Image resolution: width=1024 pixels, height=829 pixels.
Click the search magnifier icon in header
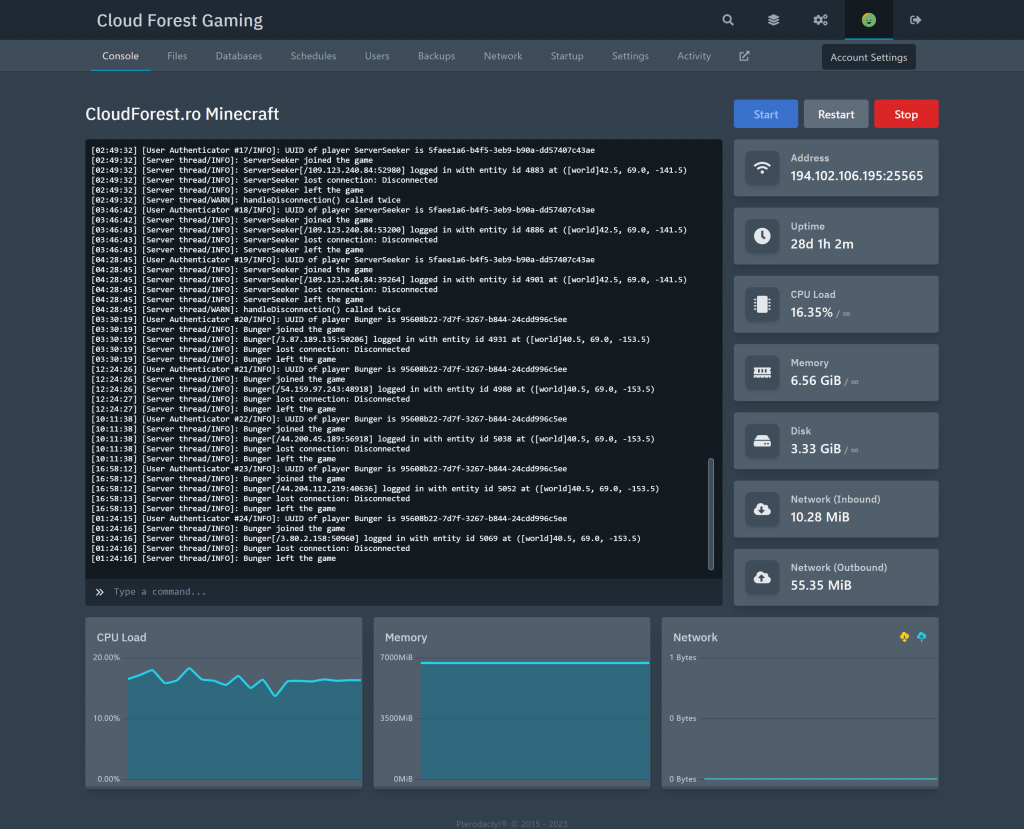pyautogui.click(x=728, y=20)
